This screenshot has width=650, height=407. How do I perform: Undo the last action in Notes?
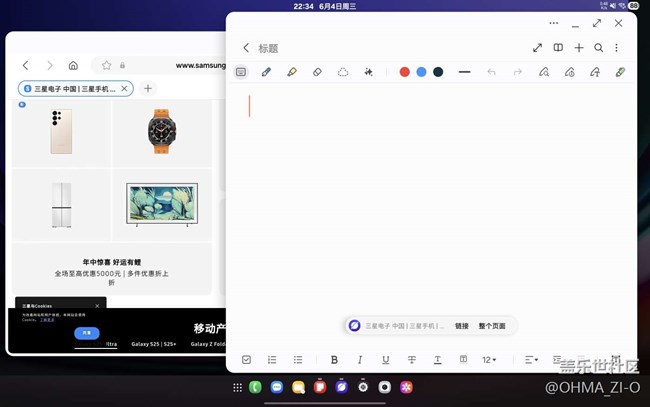tap(491, 72)
